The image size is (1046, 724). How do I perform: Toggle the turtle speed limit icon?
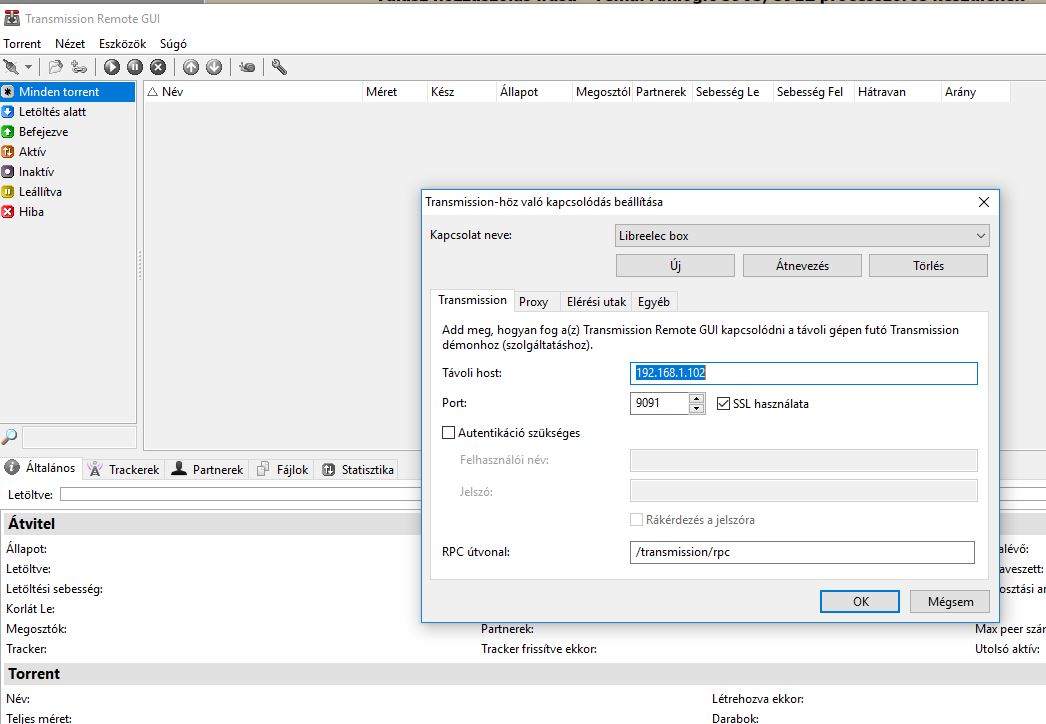point(247,67)
